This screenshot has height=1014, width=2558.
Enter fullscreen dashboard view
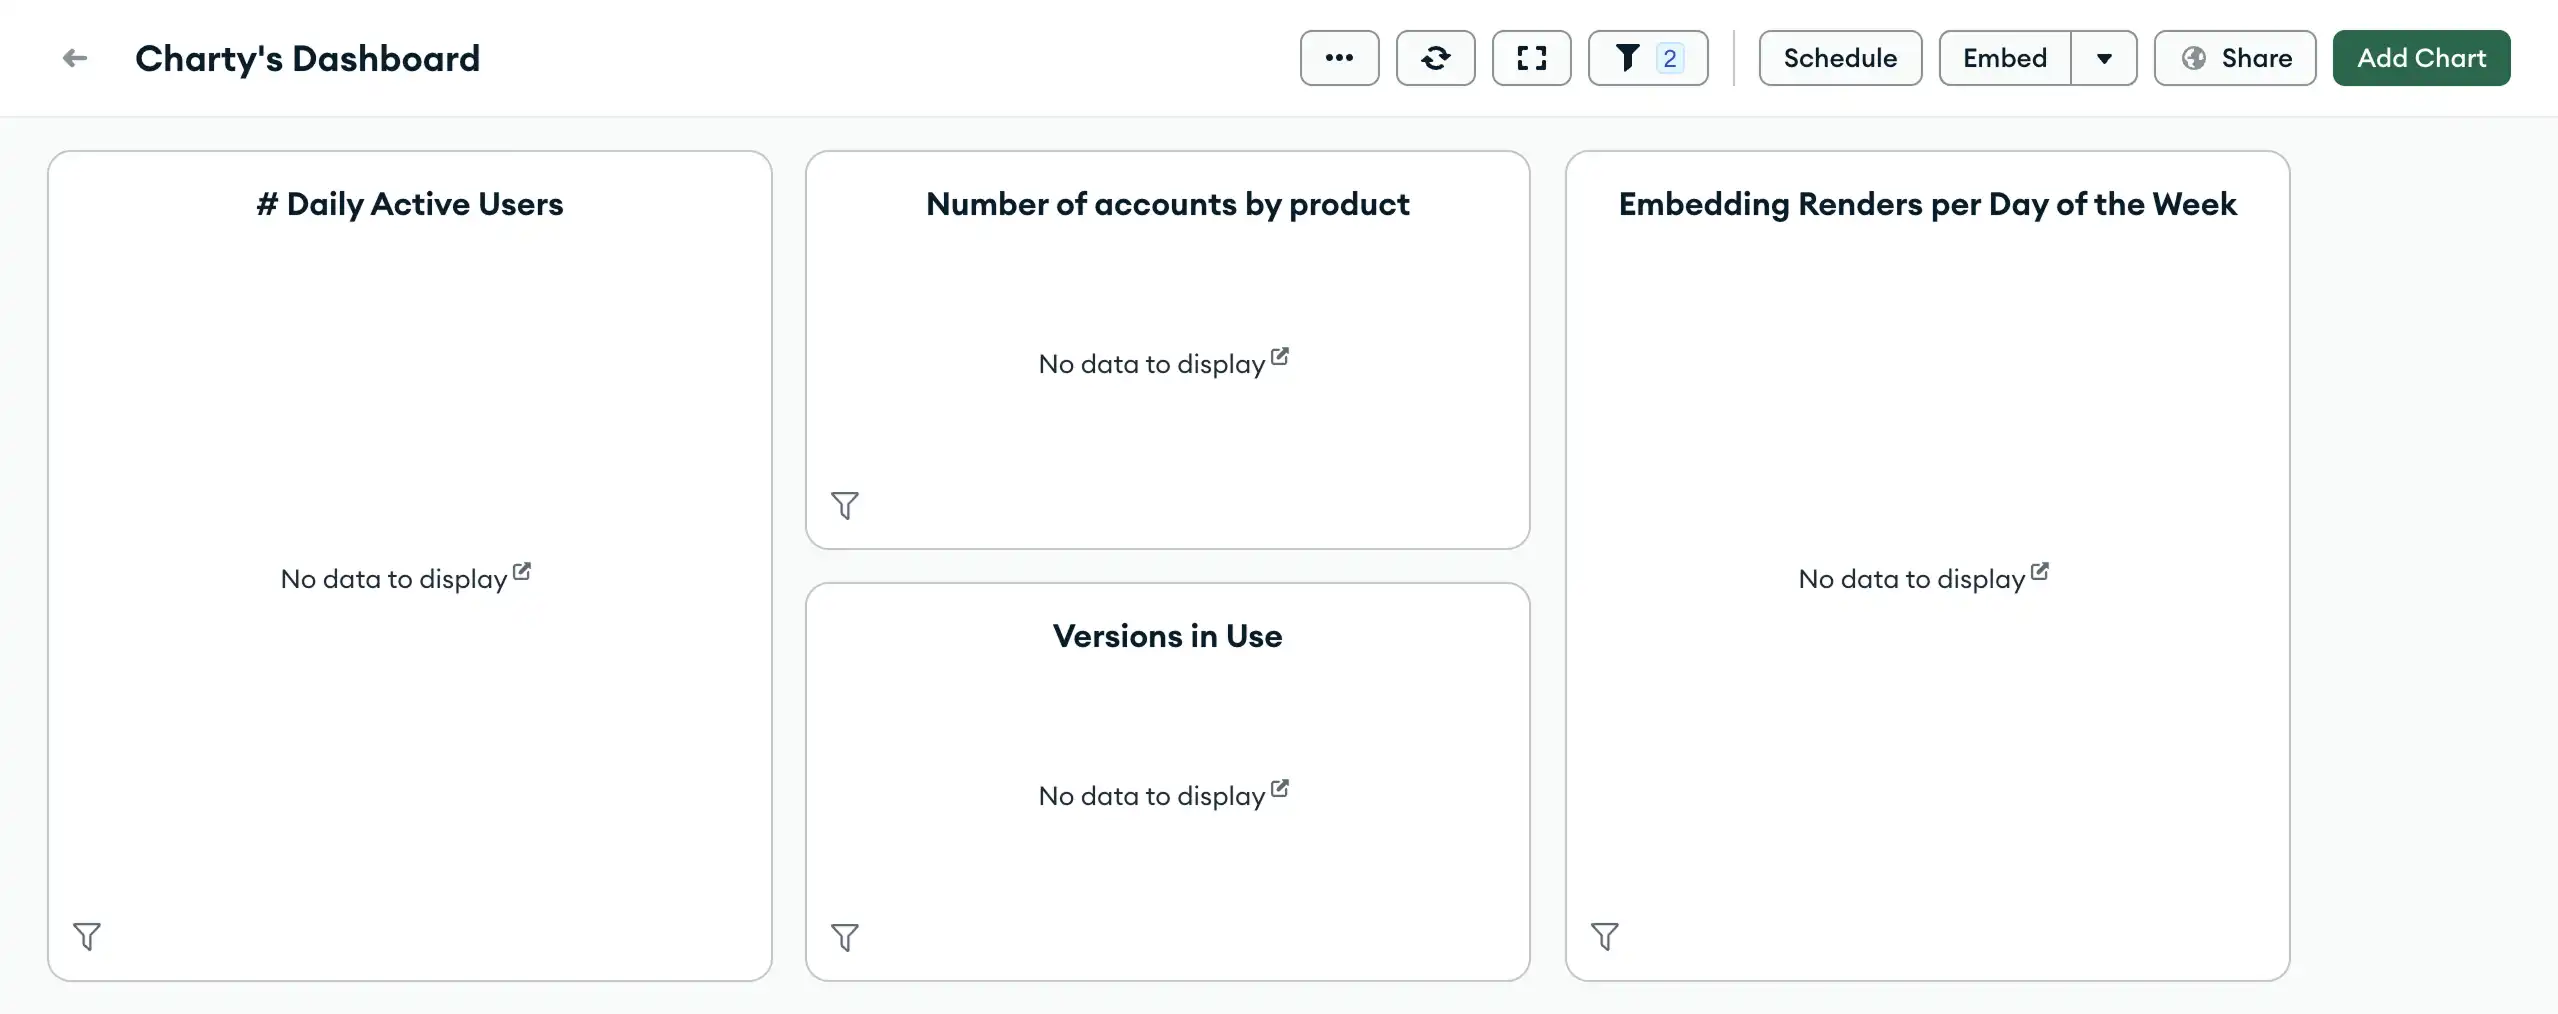(1531, 59)
